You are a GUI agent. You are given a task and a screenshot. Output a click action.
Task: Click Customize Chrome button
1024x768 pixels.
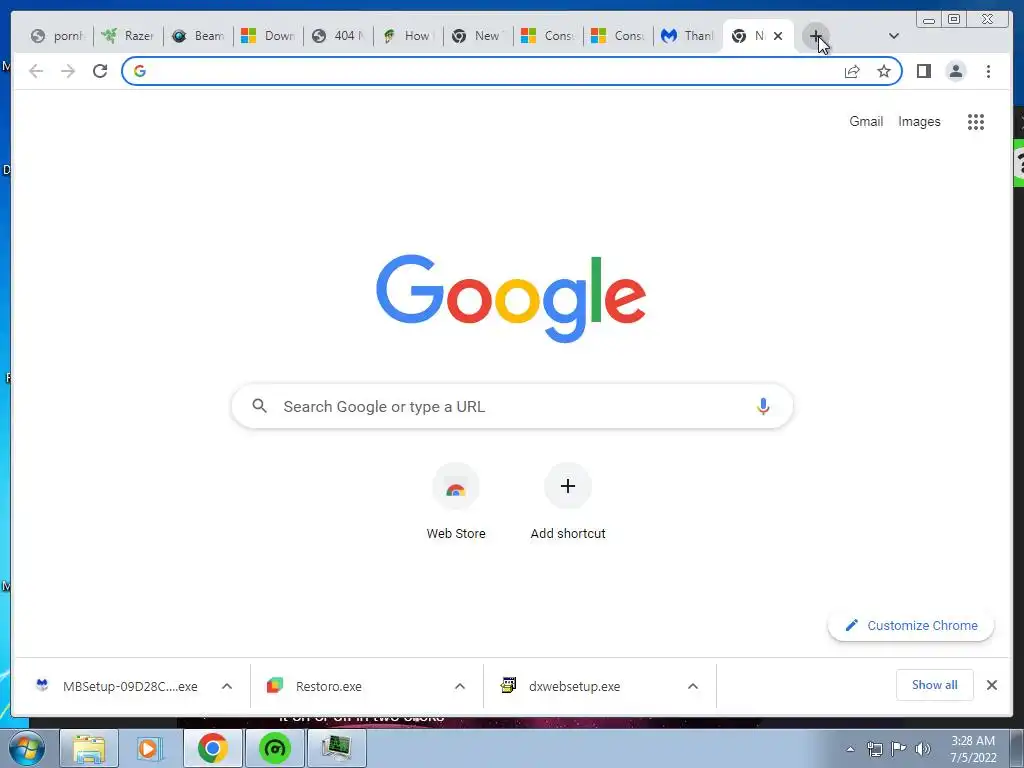(911, 626)
